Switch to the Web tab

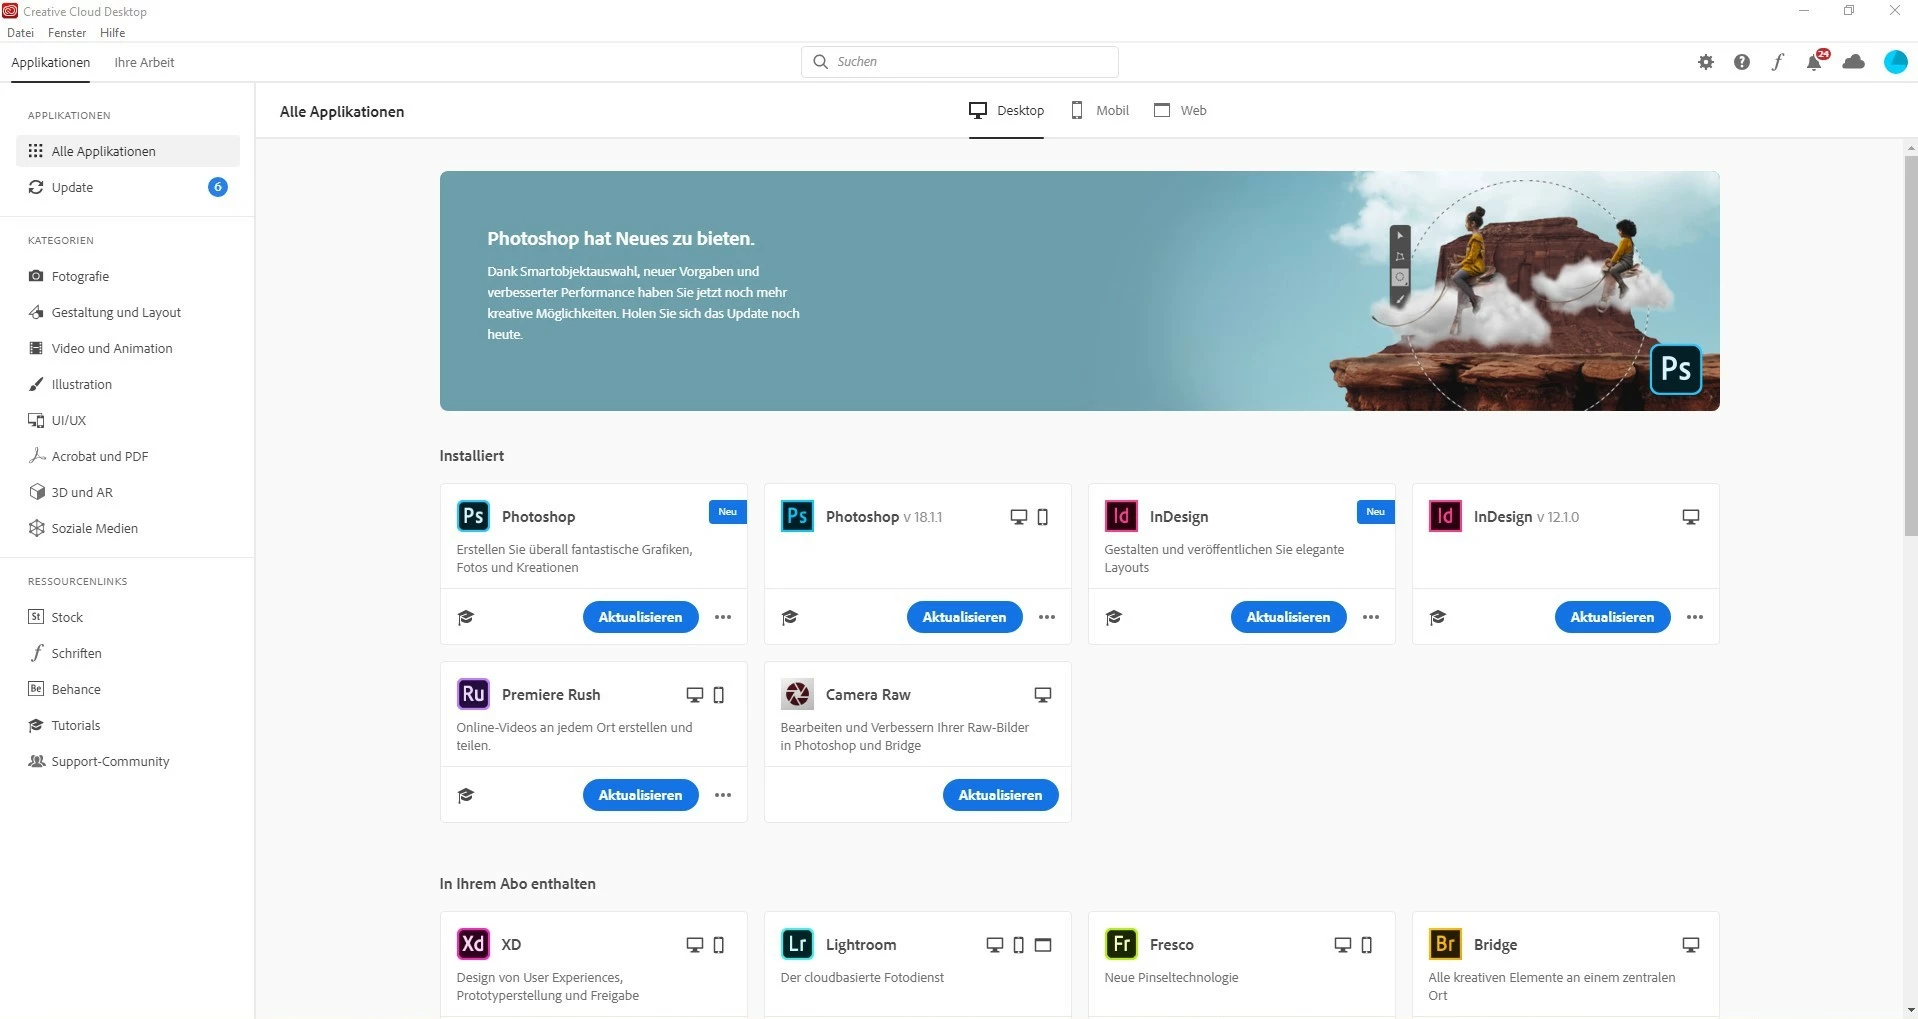click(x=1180, y=110)
